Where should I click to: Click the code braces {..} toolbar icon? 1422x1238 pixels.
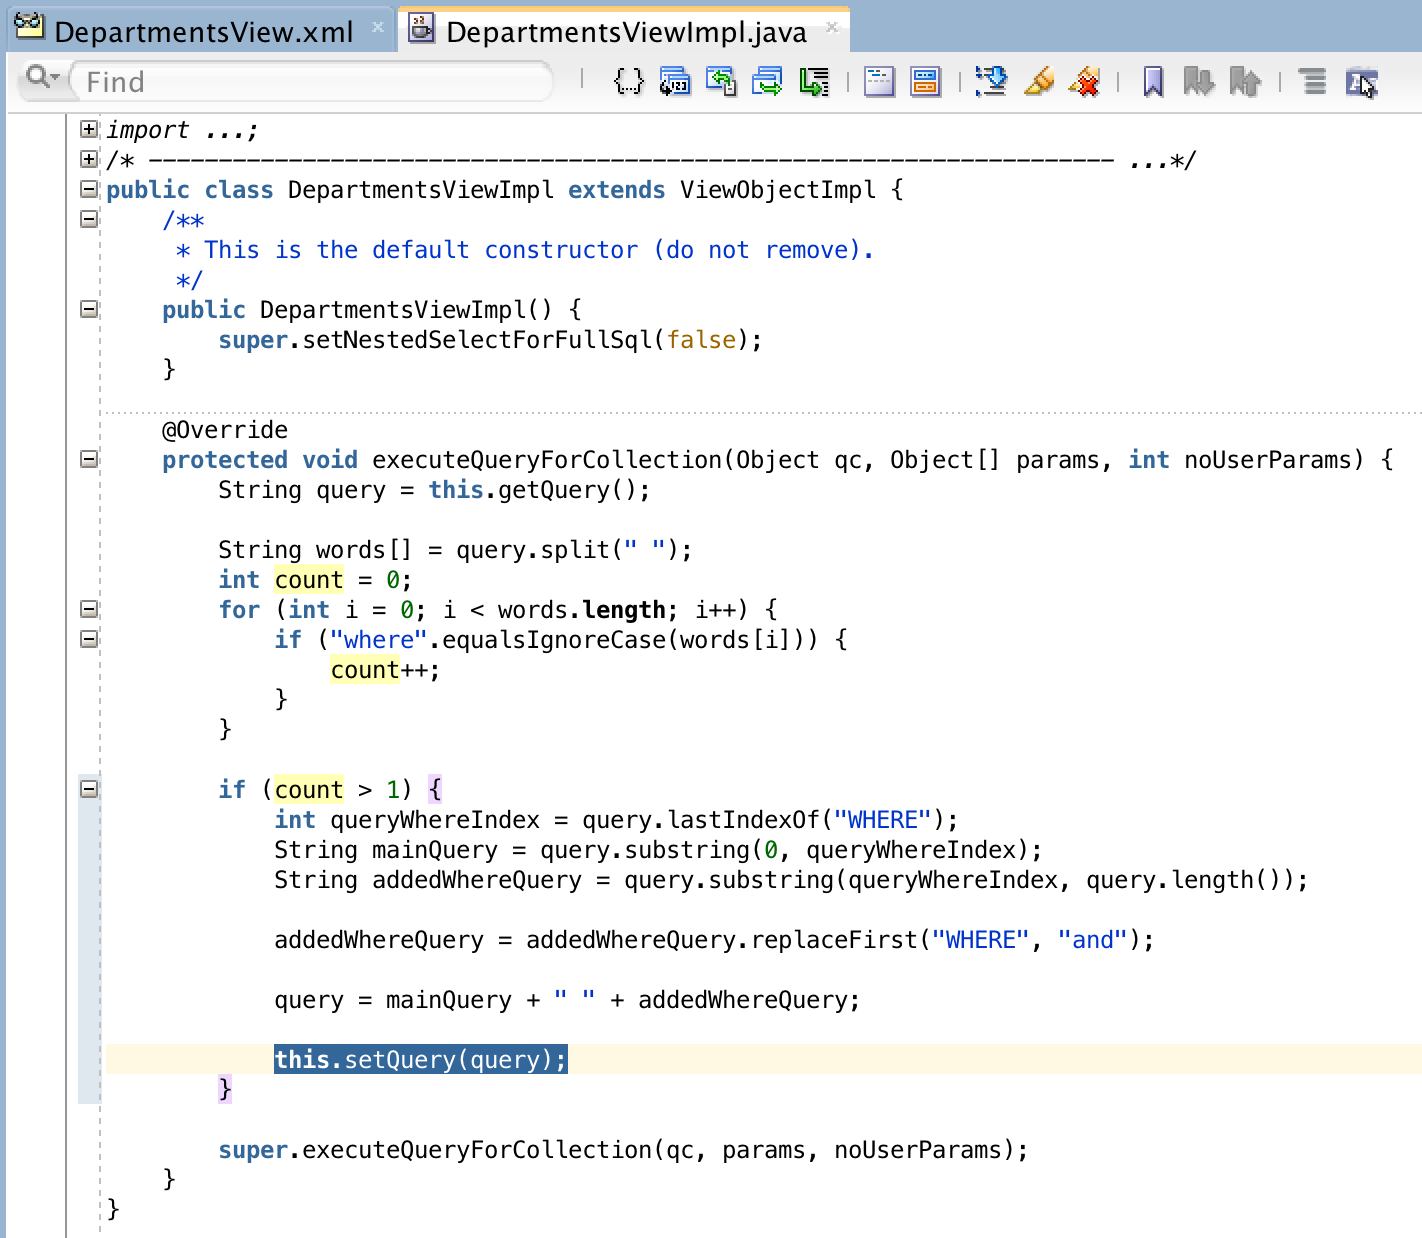pos(629,81)
